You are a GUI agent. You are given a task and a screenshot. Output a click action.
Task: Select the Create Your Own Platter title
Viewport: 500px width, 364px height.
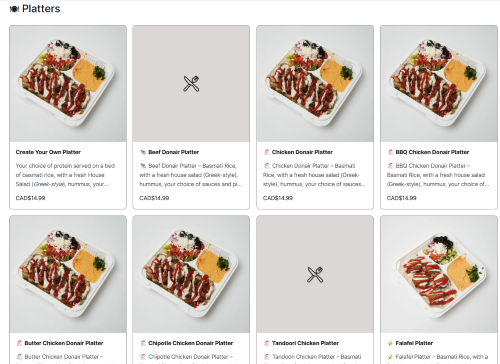(48, 152)
